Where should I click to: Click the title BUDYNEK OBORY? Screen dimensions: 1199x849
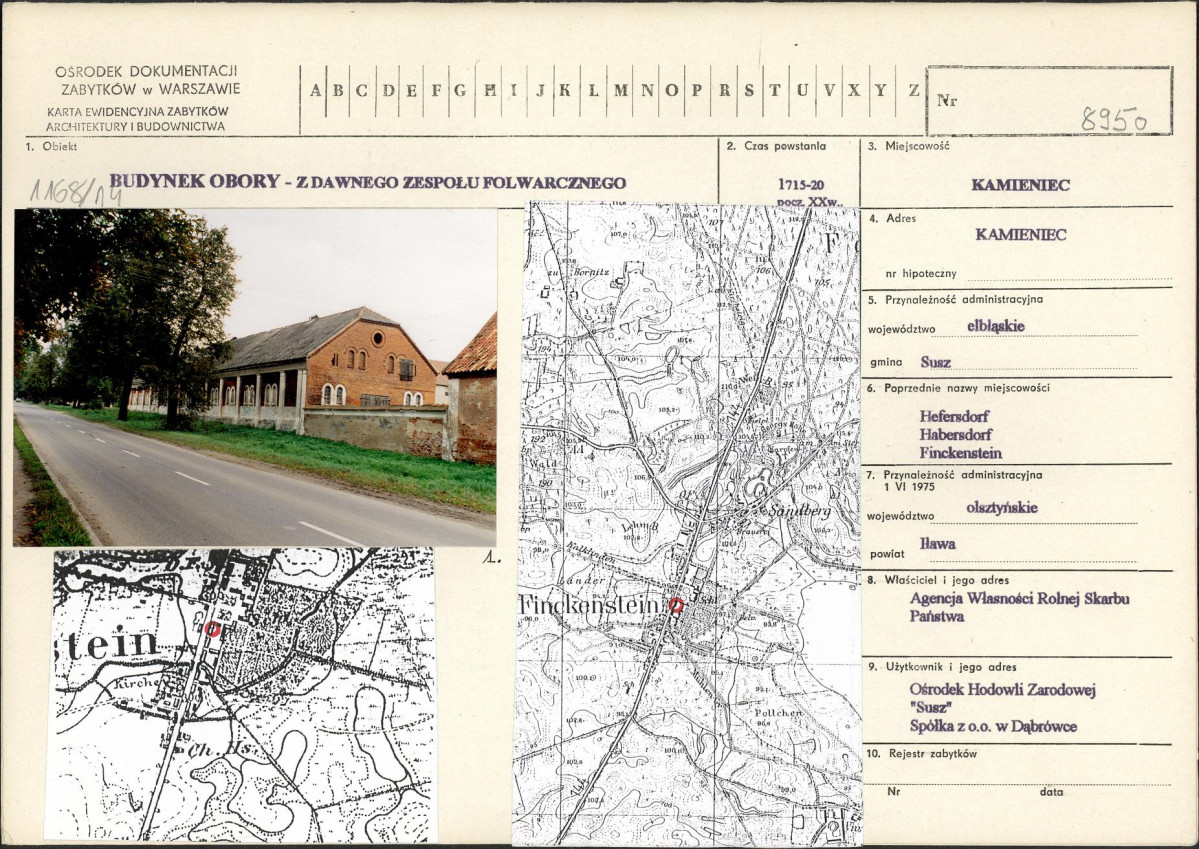click(x=195, y=181)
